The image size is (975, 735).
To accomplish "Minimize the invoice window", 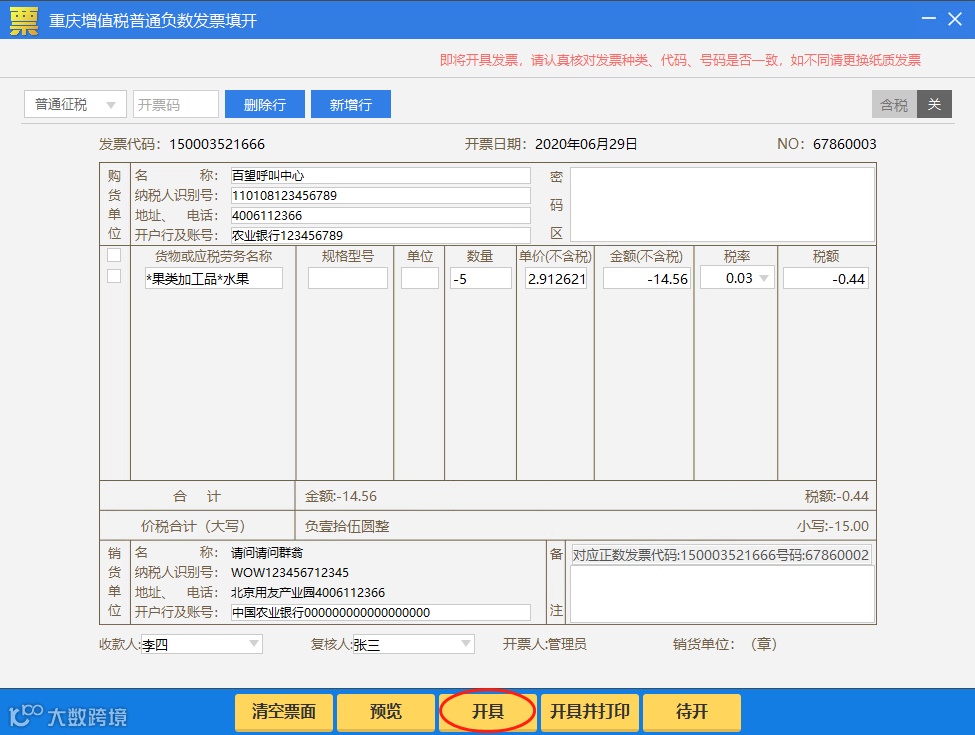I will [x=928, y=19].
